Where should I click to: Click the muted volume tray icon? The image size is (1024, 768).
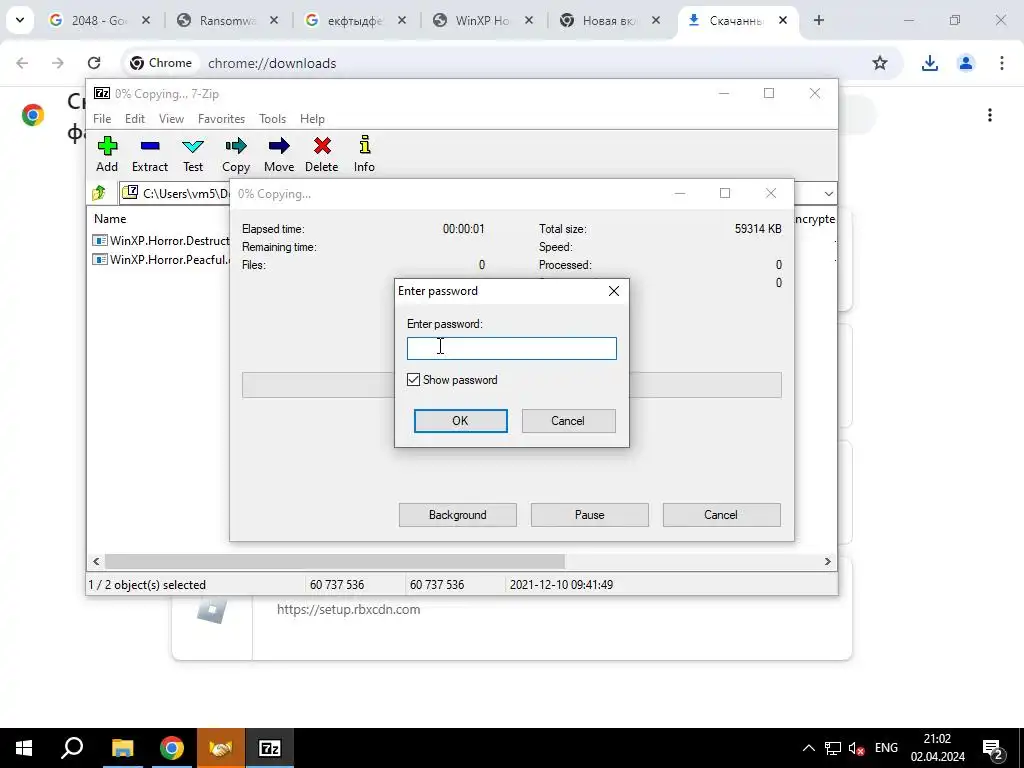coord(856,748)
